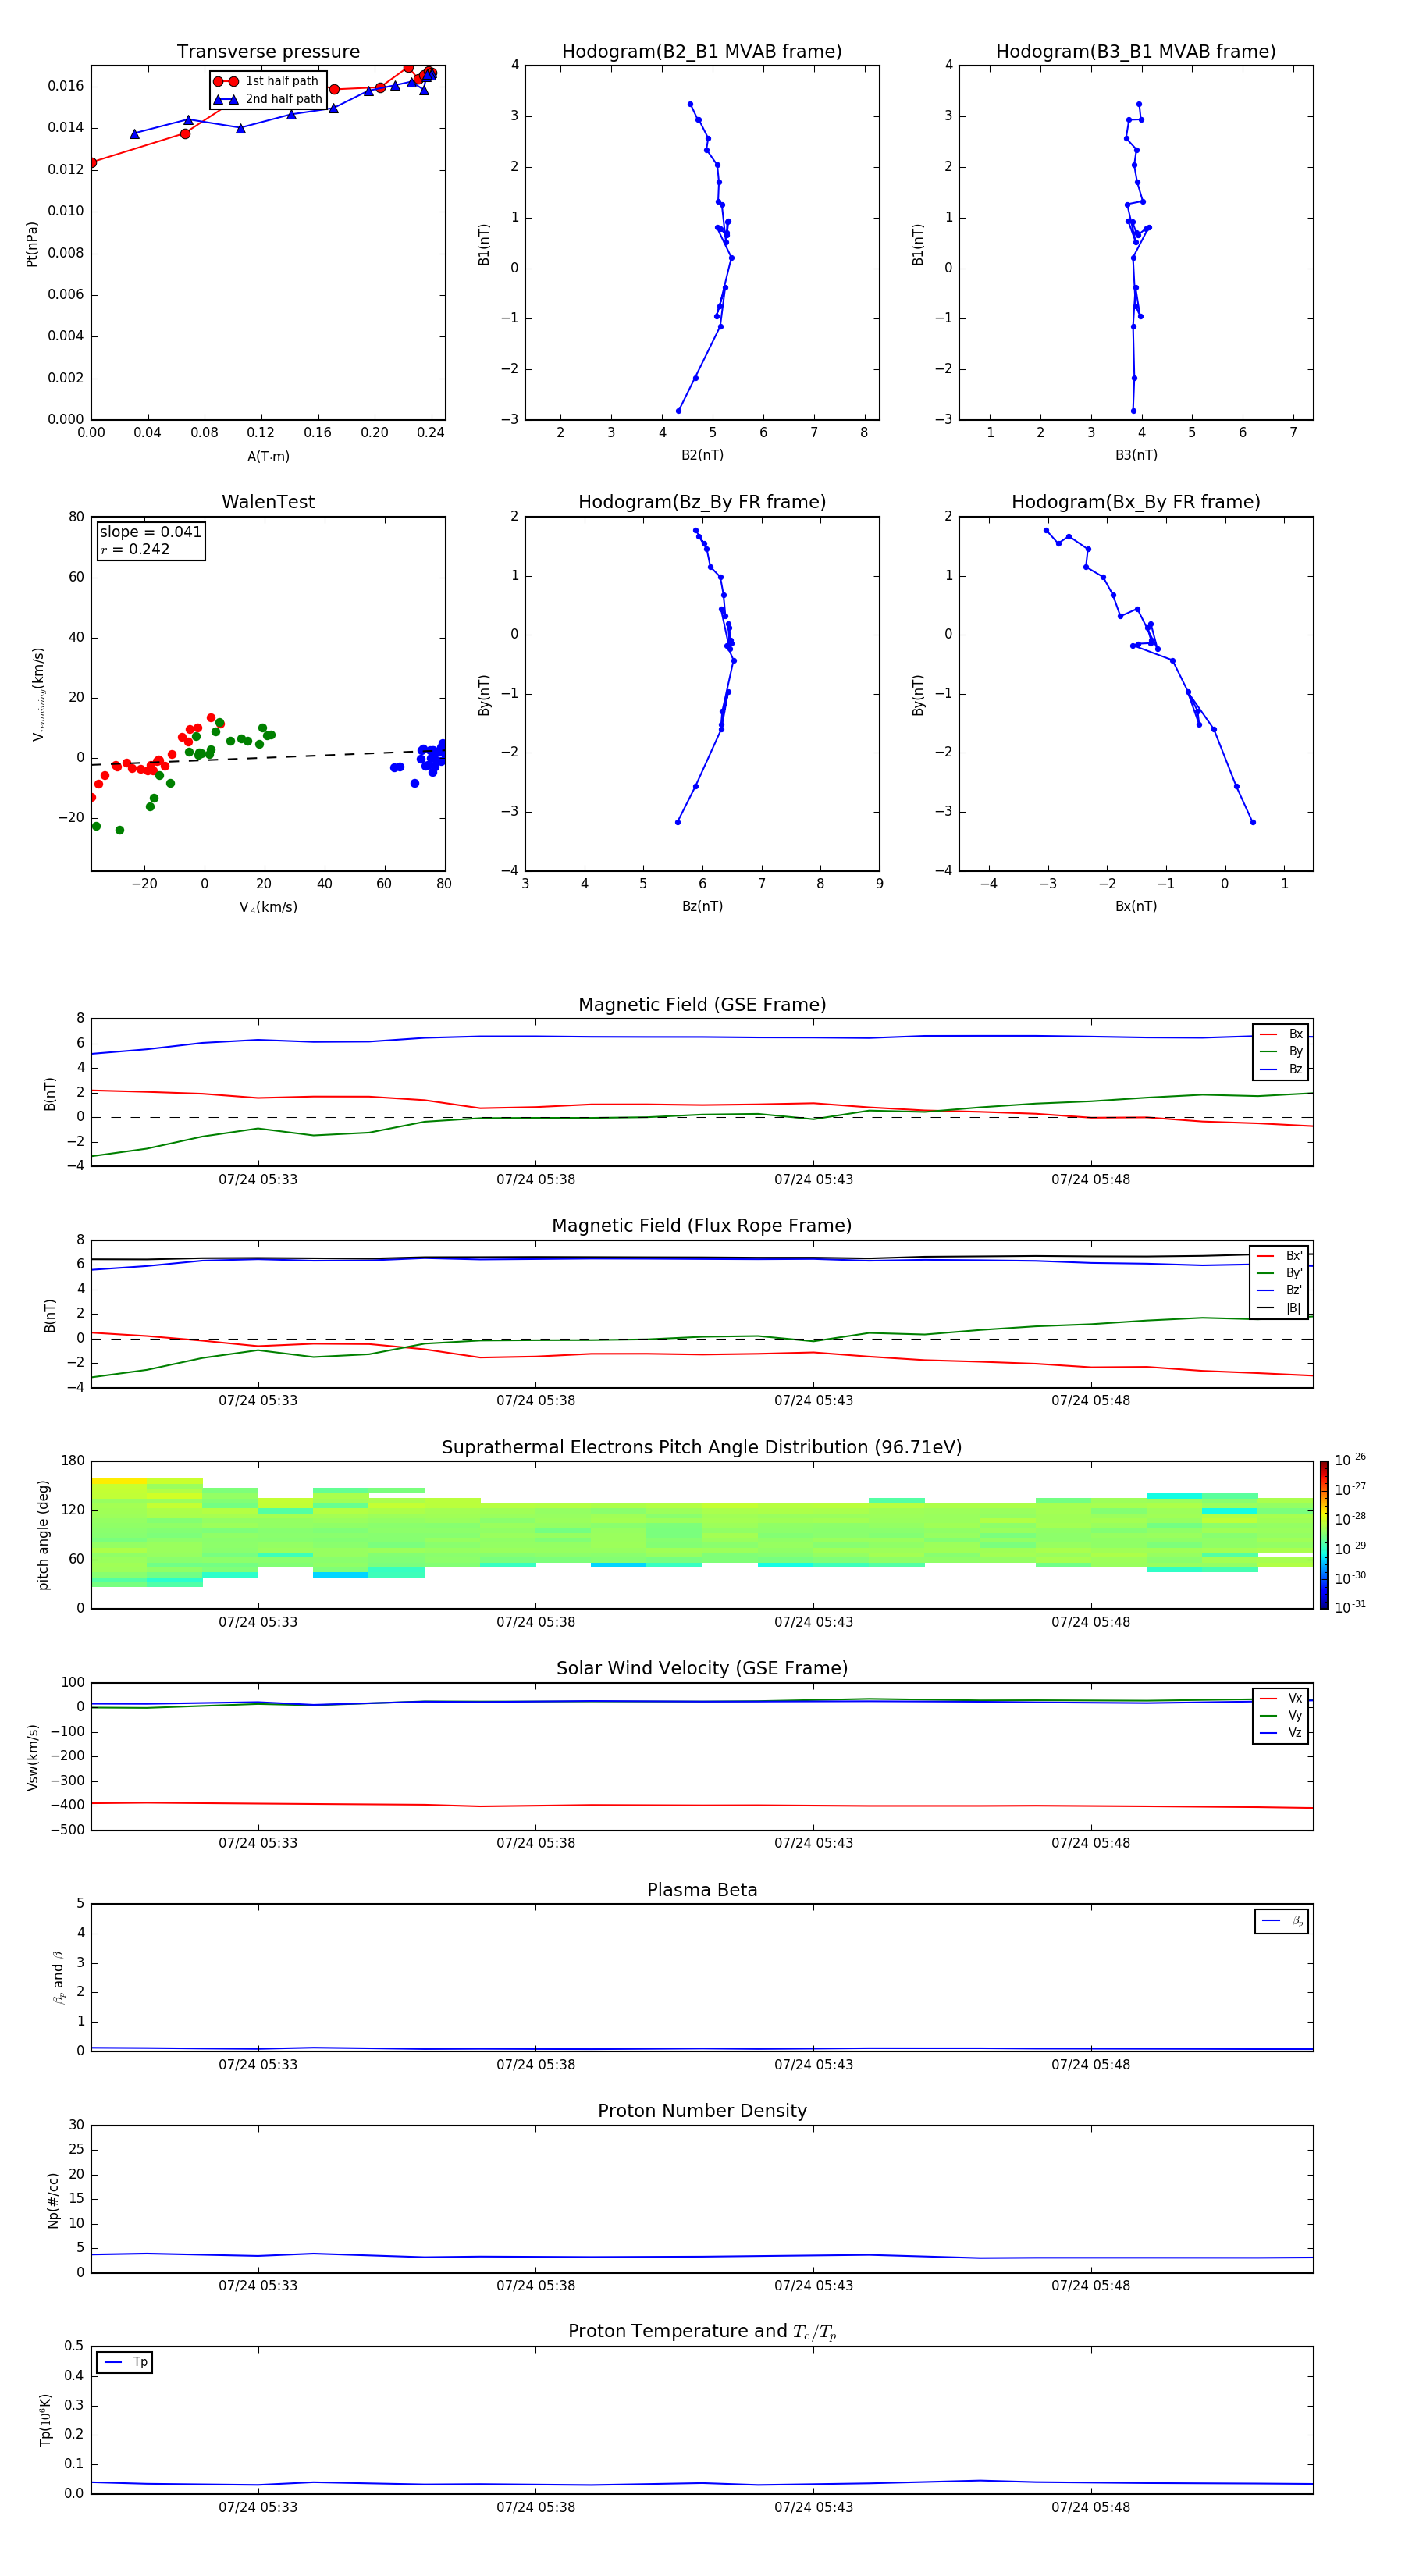This screenshot has width=1405, height=2576.
Task: Click the "pitch angle (deg)" axis label
Action: pos(43,1535)
